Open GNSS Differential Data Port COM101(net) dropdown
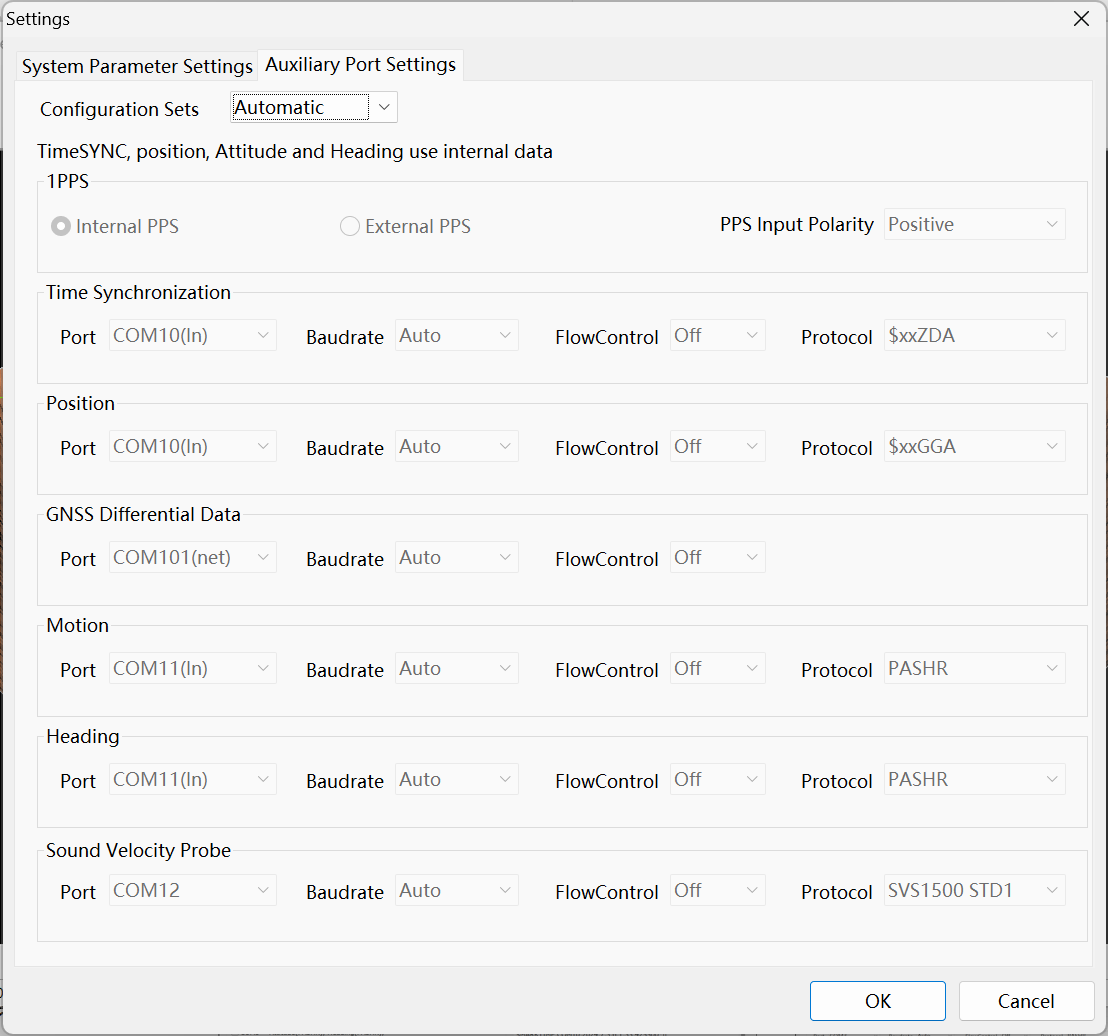1108x1036 pixels. (x=192, y=558)
